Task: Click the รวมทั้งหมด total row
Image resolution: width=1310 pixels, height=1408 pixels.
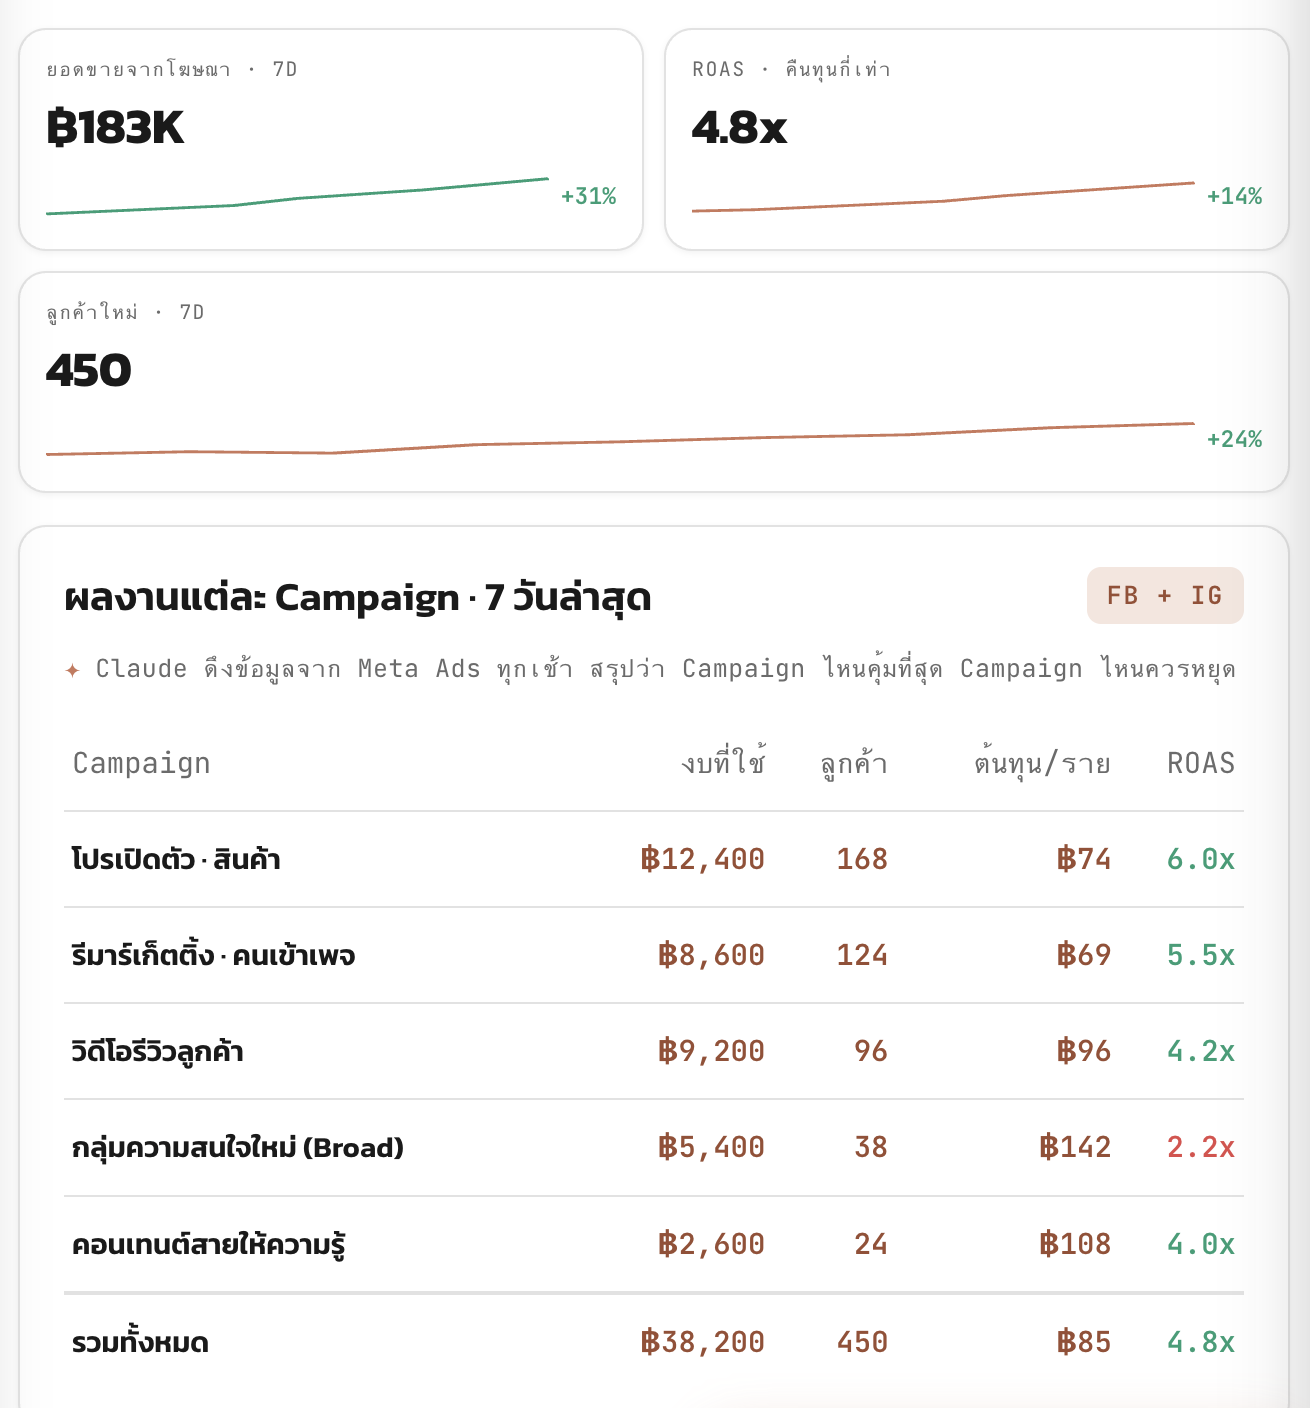Action: click(654, 1342)
